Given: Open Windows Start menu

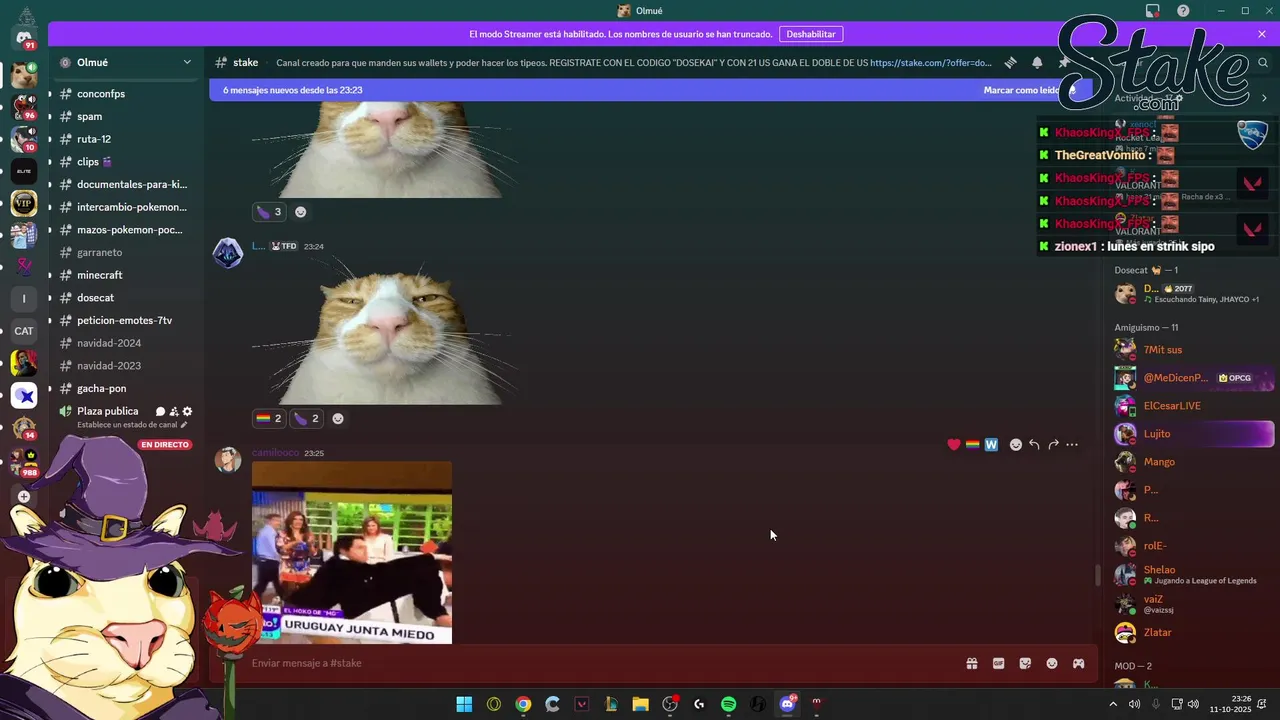Looking at the screenshot, I should (464, 704).
